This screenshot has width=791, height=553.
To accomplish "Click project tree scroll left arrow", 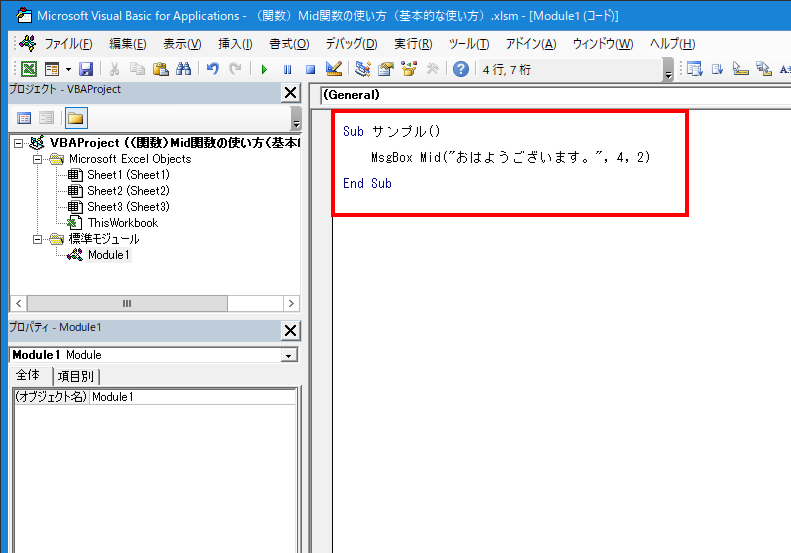I will tap(19, 304).
